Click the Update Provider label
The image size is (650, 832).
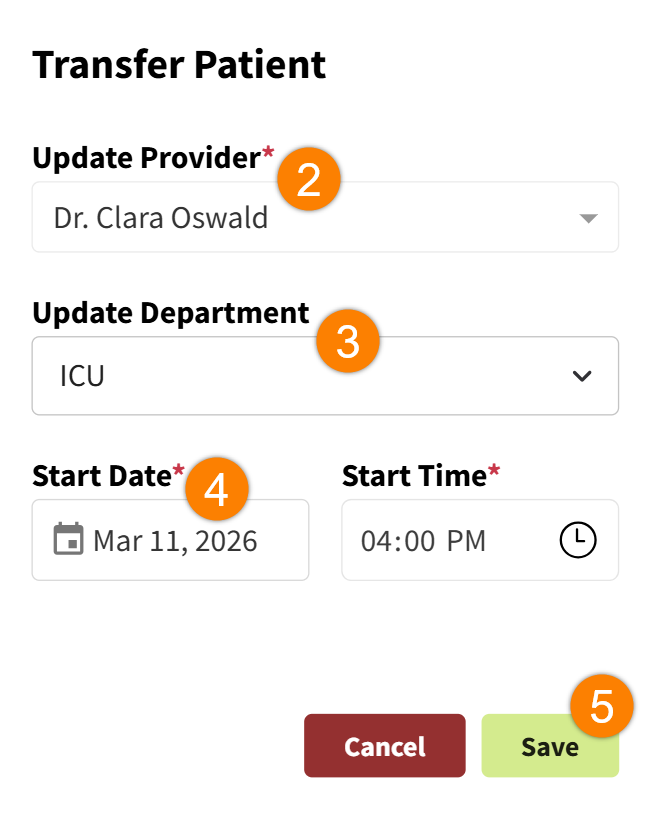(x=146, y=158)
